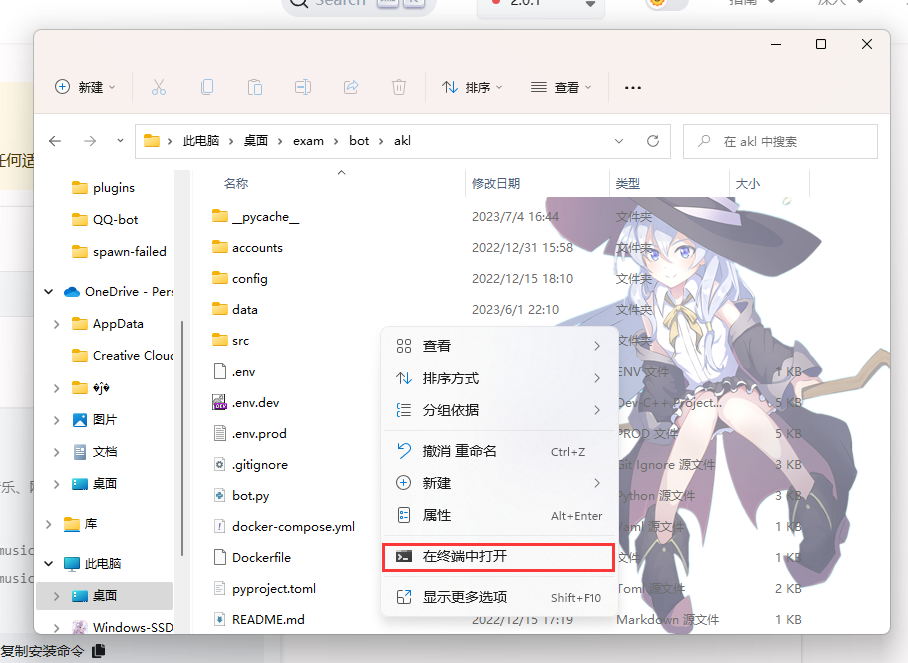Click the exam breadcrumb segment
The height and width of the screenshot is (663, 908).
point(308,141)
